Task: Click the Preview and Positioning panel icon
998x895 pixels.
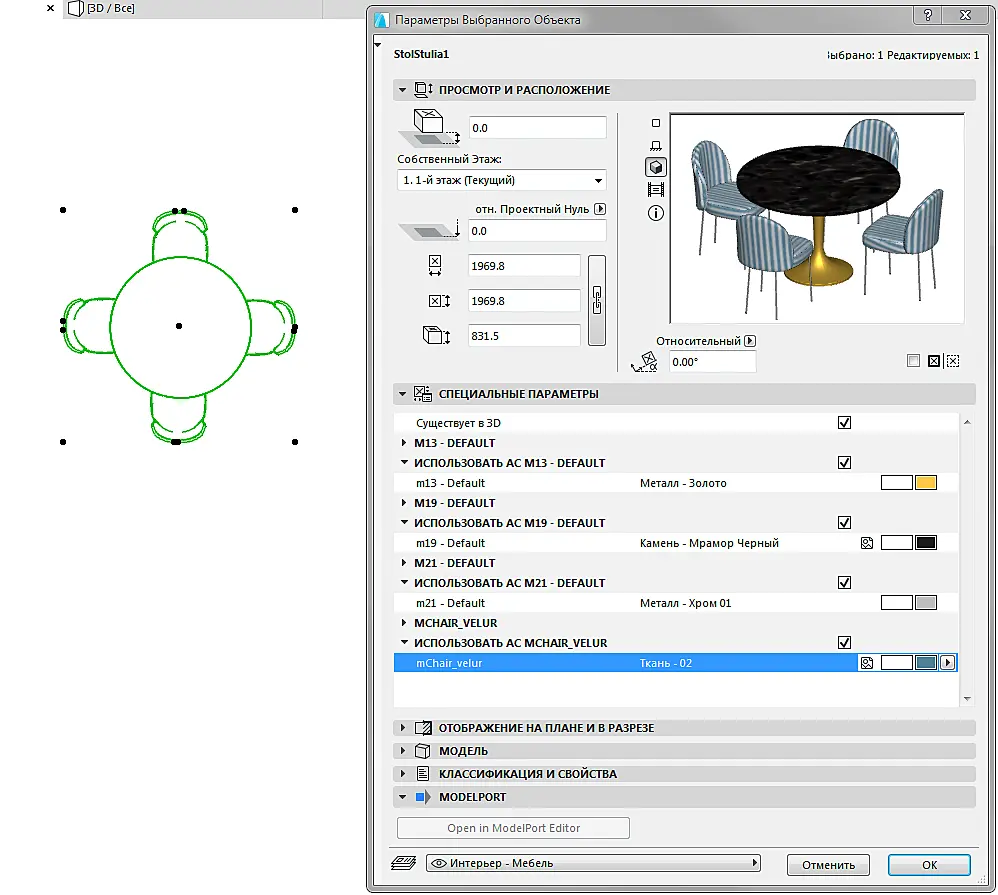Action: click(x=423, y=90)
